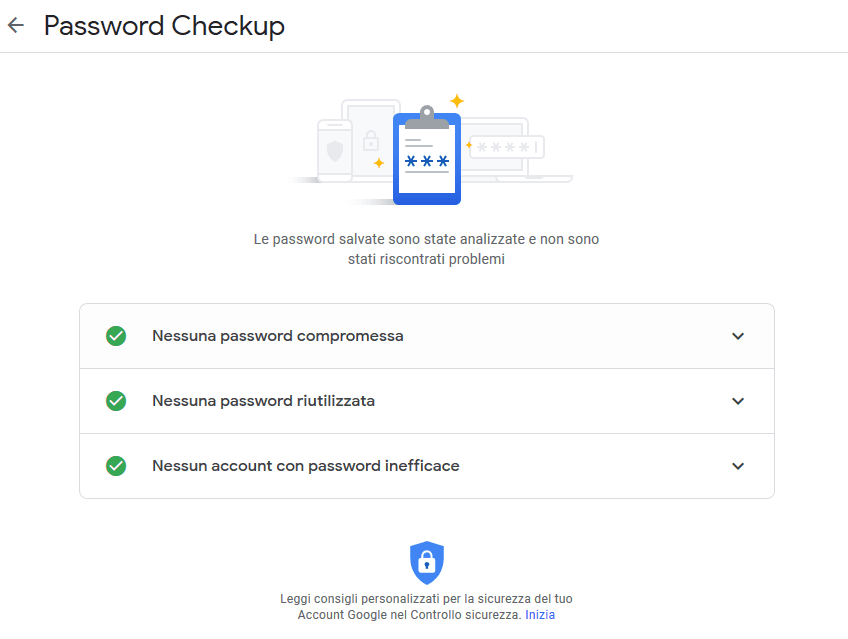This screenshot has height=639, width=848.
Task: Click the blue clipboard illustration with asterisks
Action: [427, 160]
